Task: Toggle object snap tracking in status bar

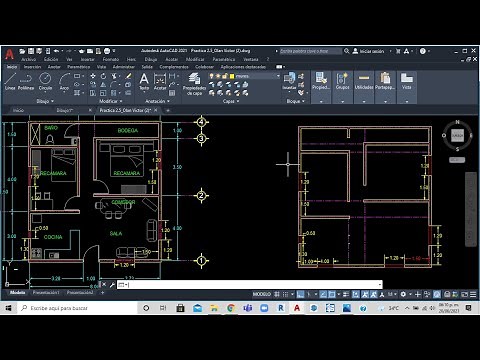Action: (323, 294)
